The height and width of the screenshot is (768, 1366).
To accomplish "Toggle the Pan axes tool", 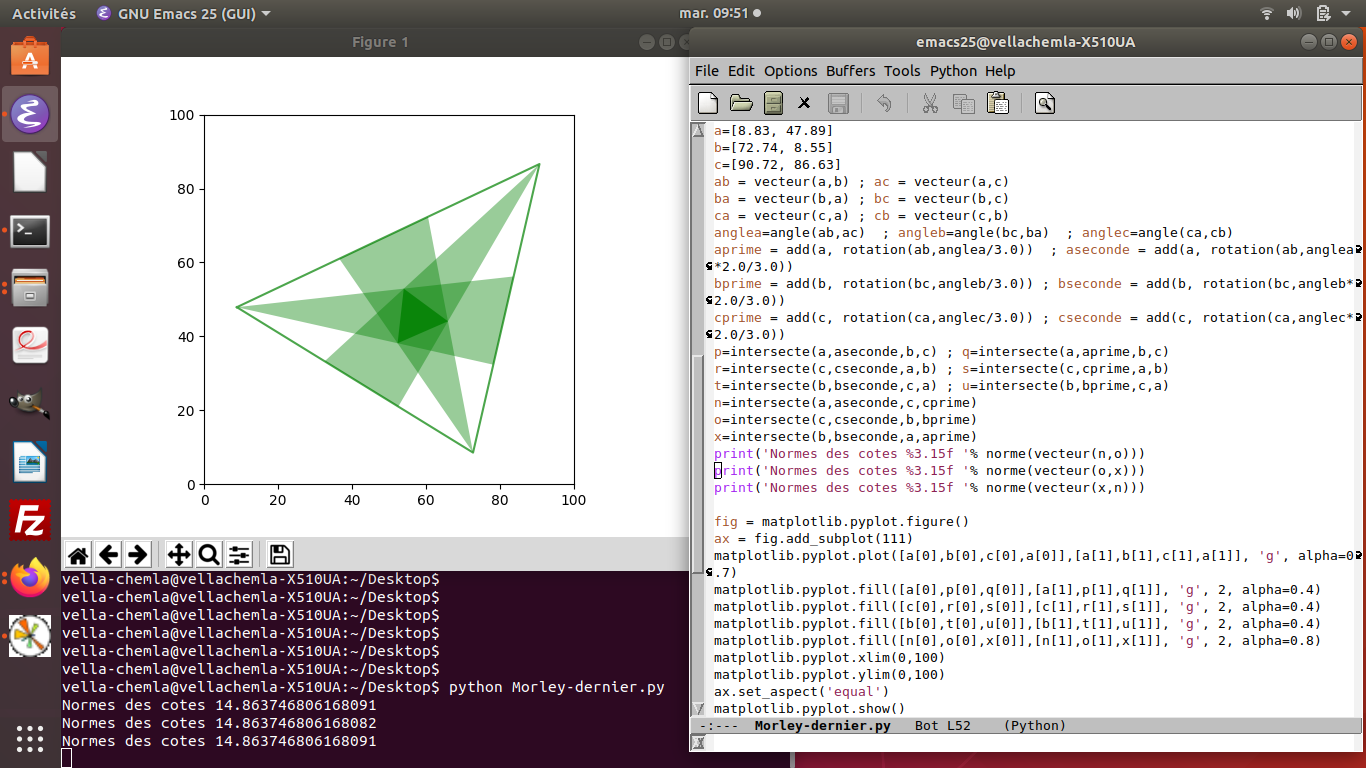I will pos(179,555).
